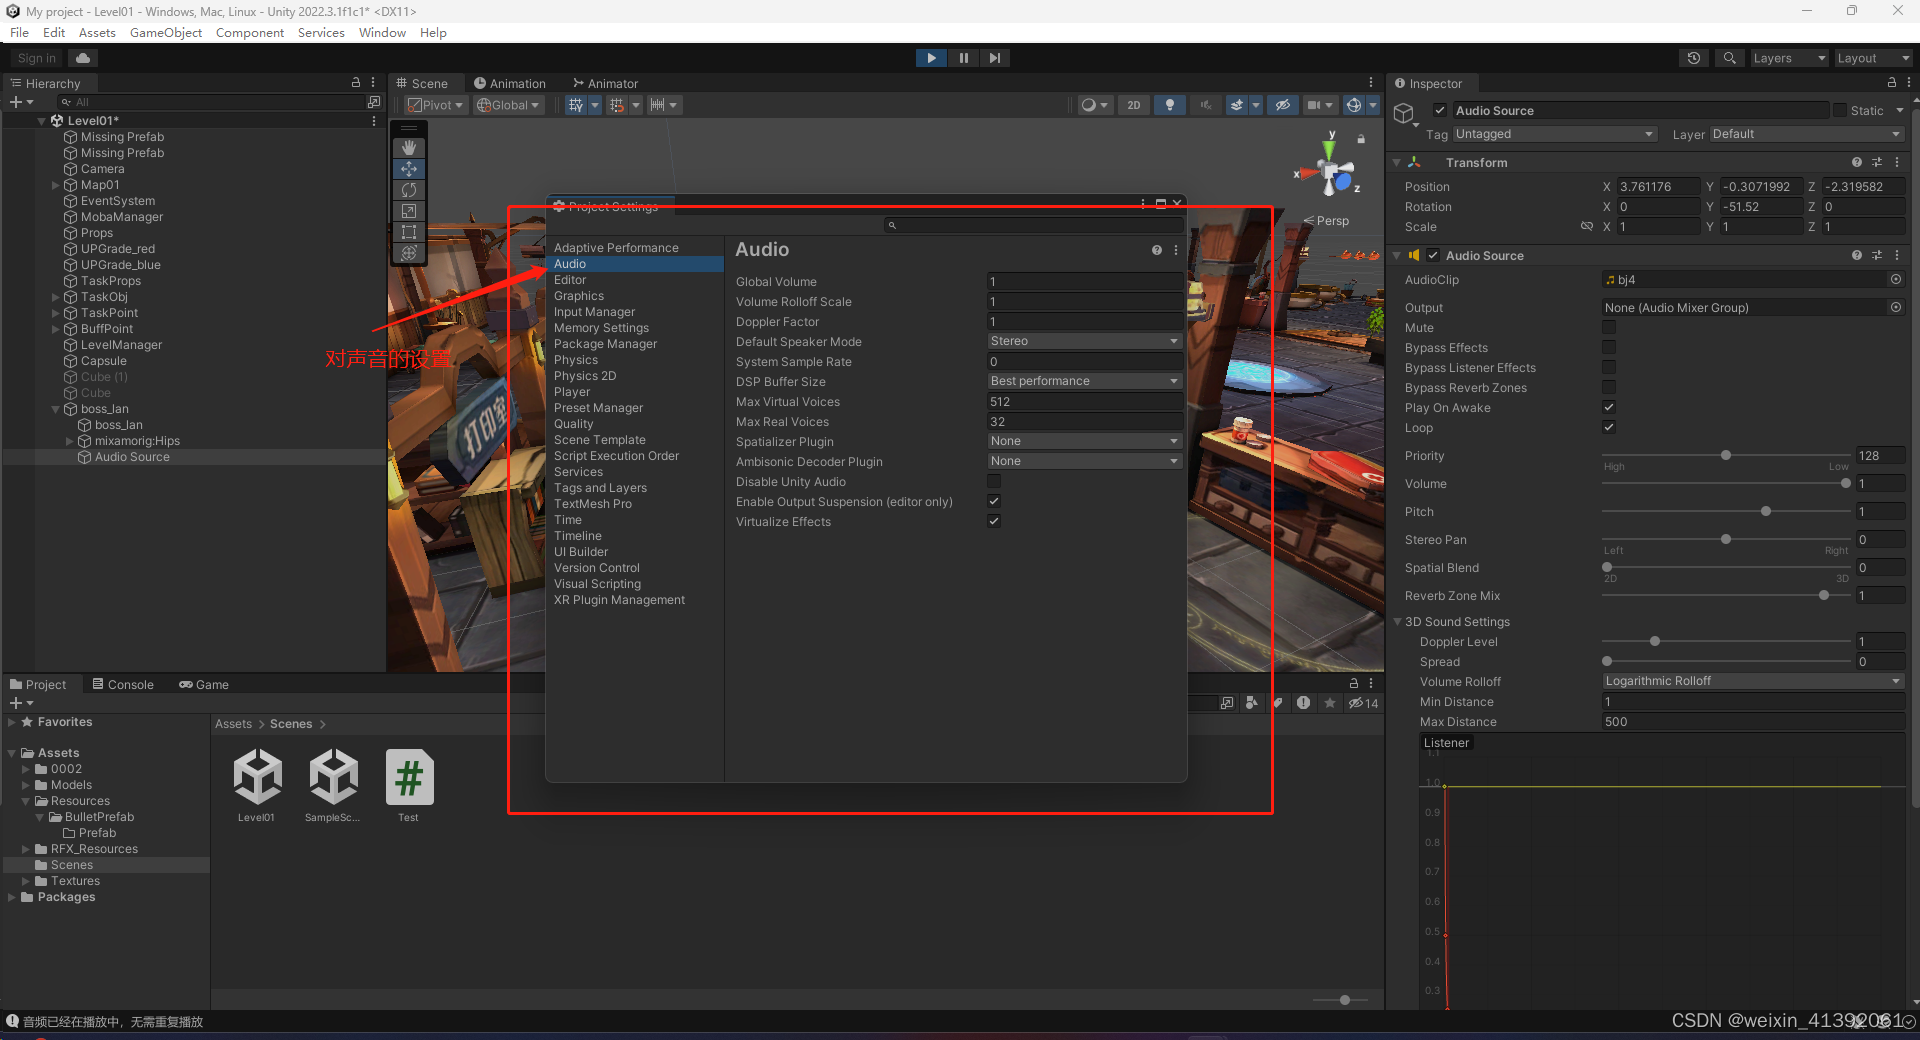
Task: Select the Hand view tool in Scene
Action: [x=409, y=148]
